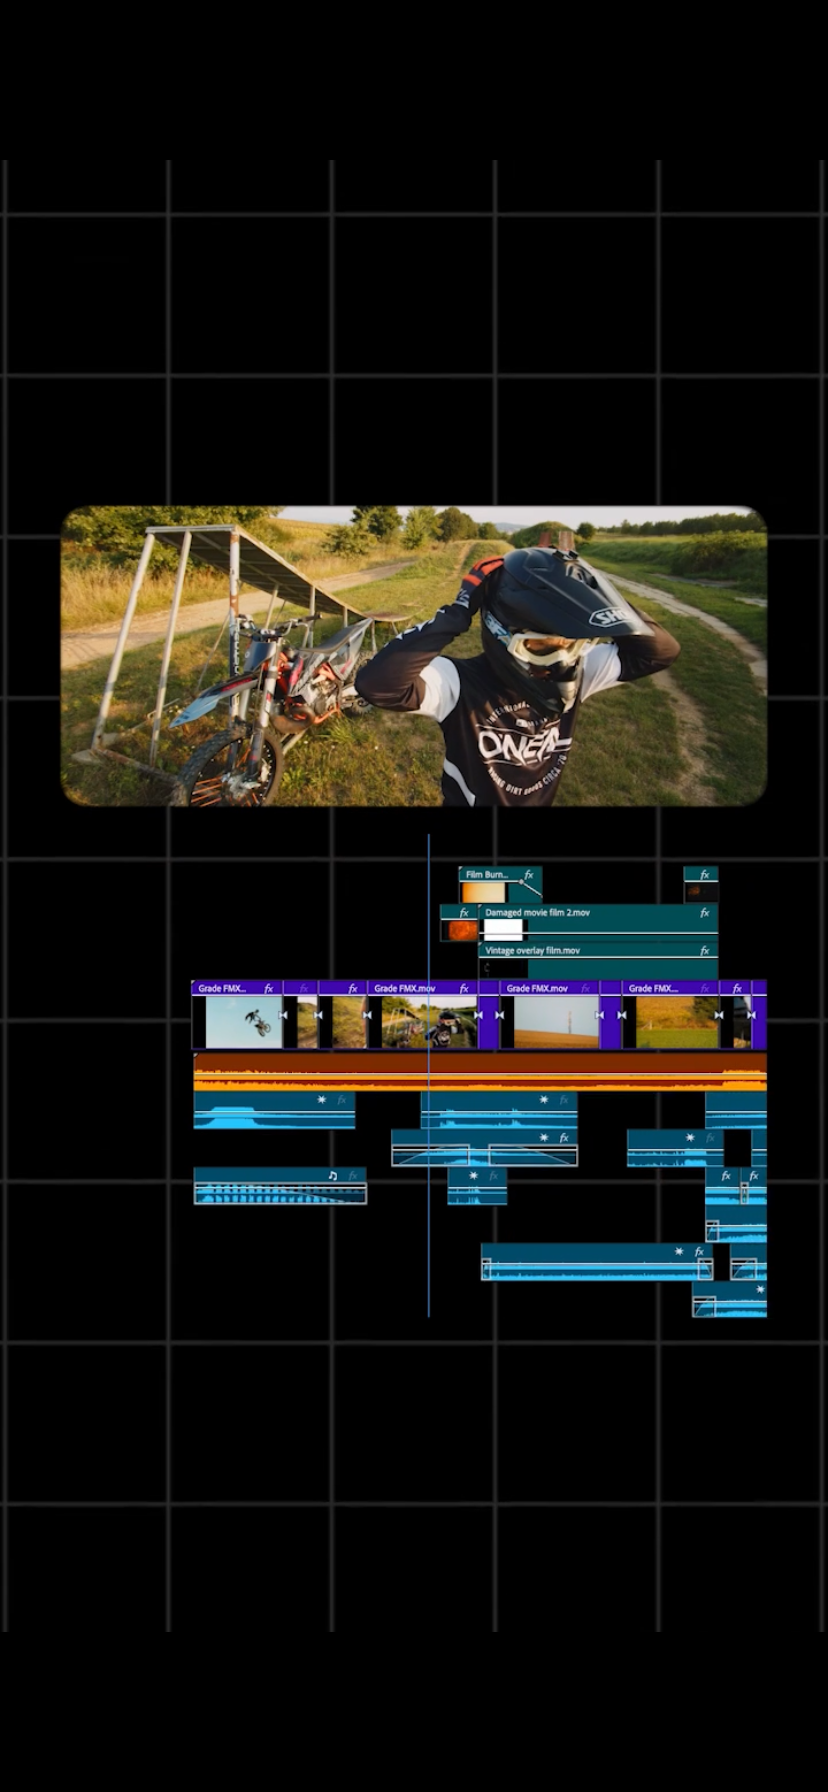Select Grade FMX clip with jumping biker thumbnail
This screenshot has height=1792, width=828.
pyautogui.click(x=237, y=1014)
